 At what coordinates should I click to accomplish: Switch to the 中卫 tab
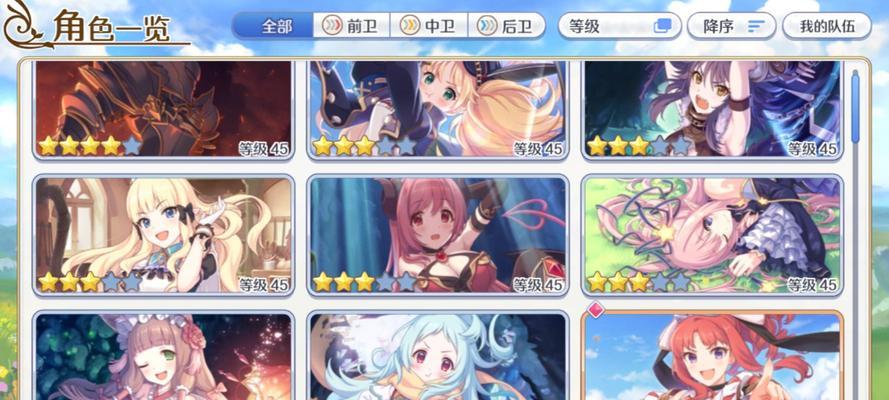click(429, 25)
